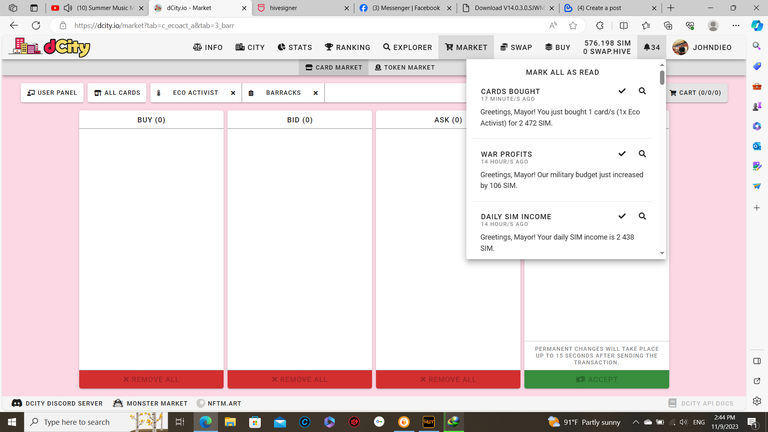Screen dimensions: 768x432
Task: Open the browser extensions icon
Action: click(600, 25)
